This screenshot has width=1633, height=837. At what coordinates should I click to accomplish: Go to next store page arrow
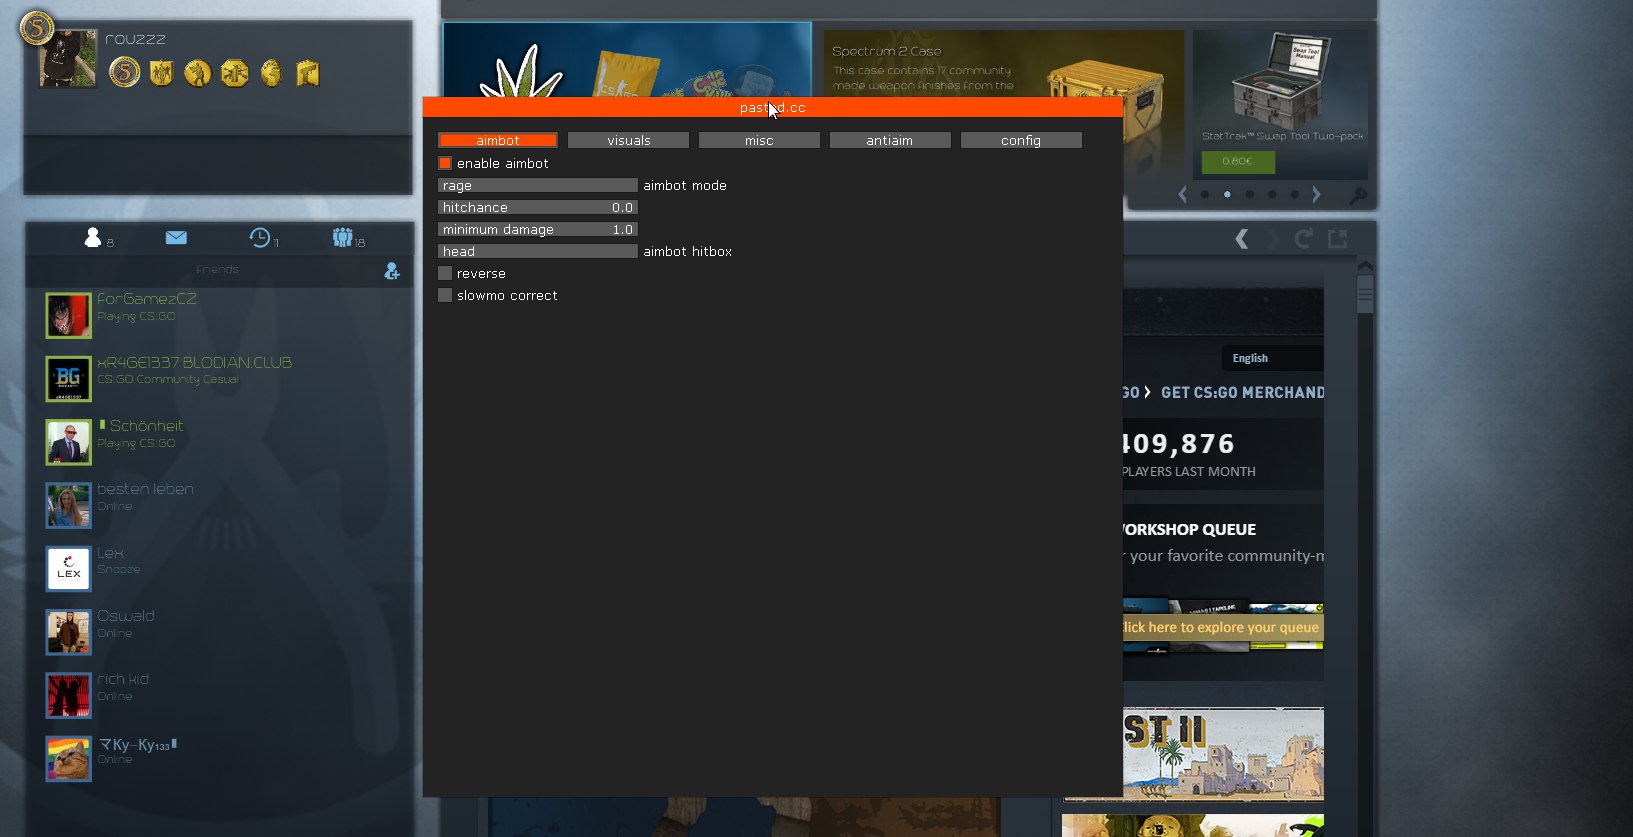[x=1316, y=194]
